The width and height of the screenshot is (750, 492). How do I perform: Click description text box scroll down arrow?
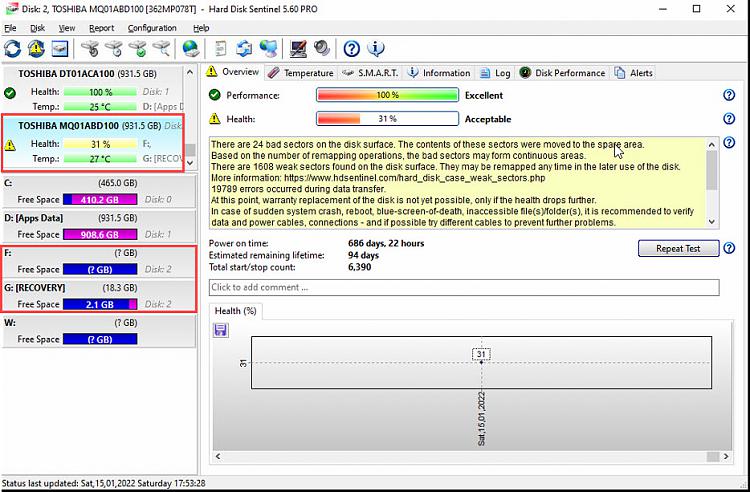click(x=712, y=221)
